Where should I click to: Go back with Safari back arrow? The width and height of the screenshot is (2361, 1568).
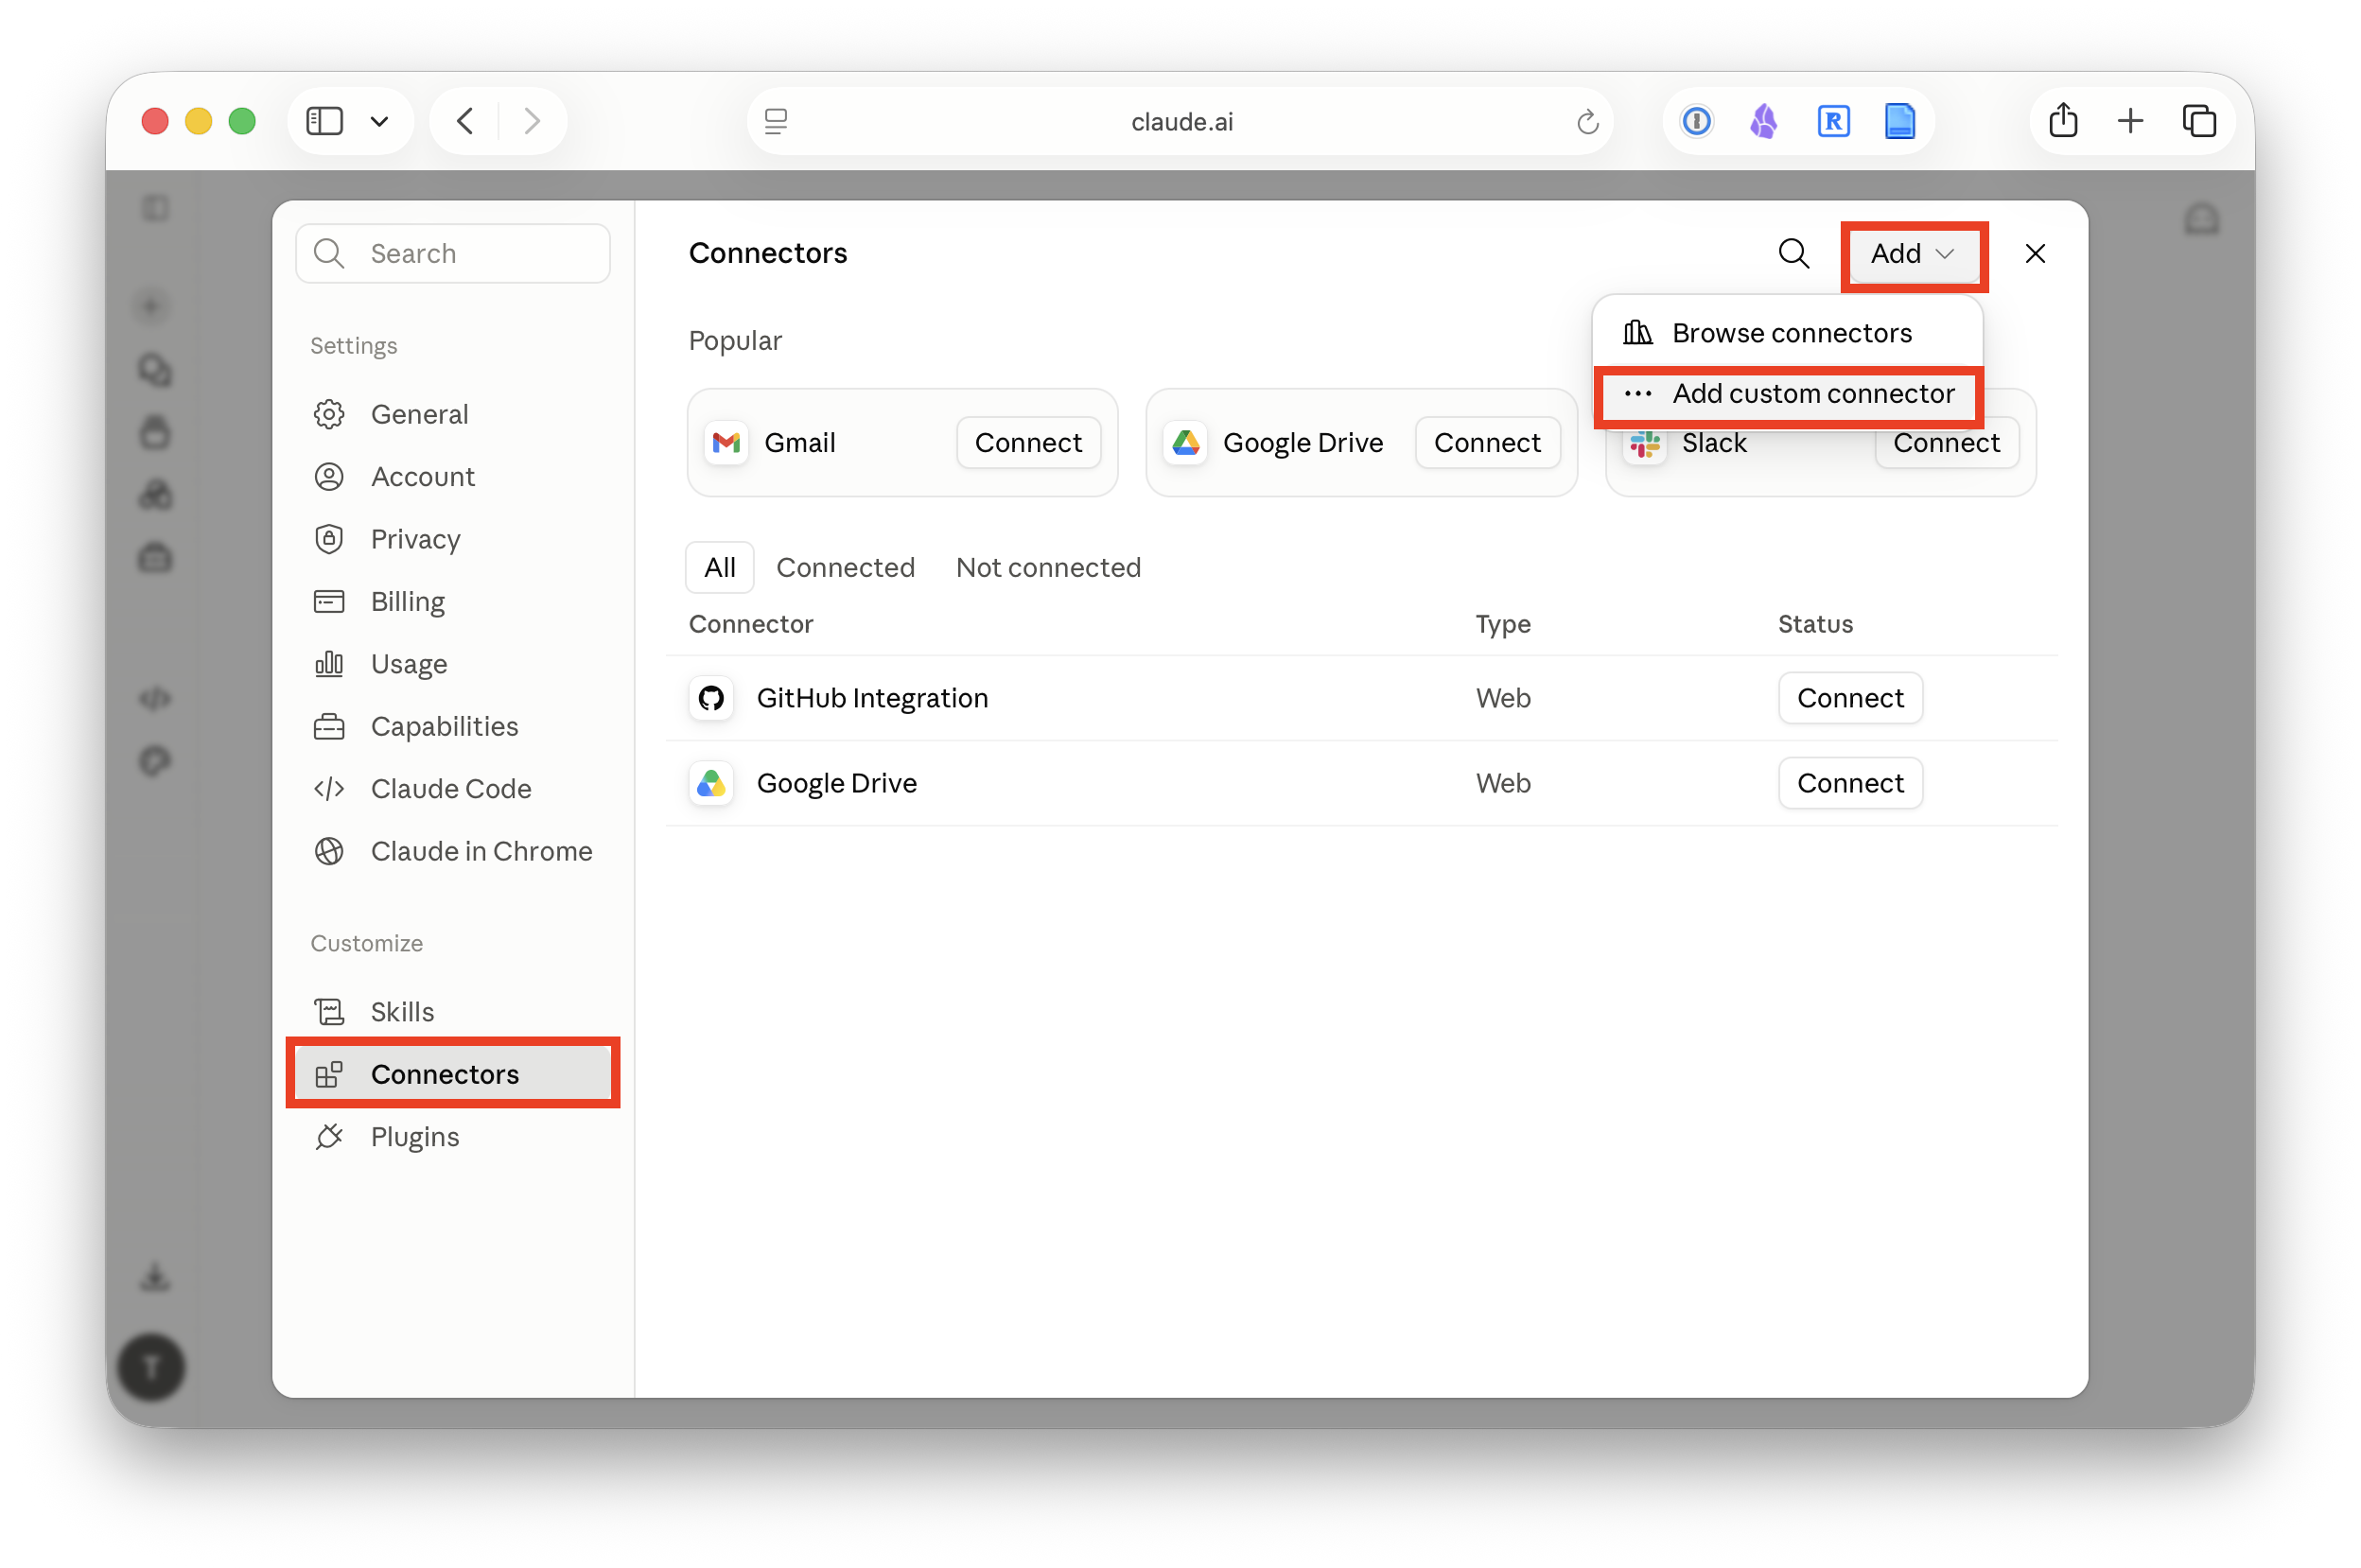(x=464, y=121)
